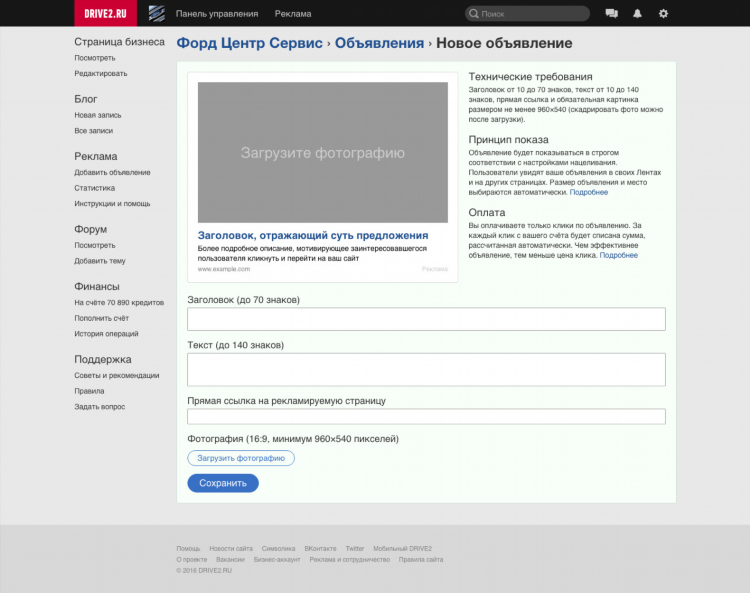750x593 pixels.
Task: Open Бизнес-аккаунт footer link
Action: (x=277, y=560)
